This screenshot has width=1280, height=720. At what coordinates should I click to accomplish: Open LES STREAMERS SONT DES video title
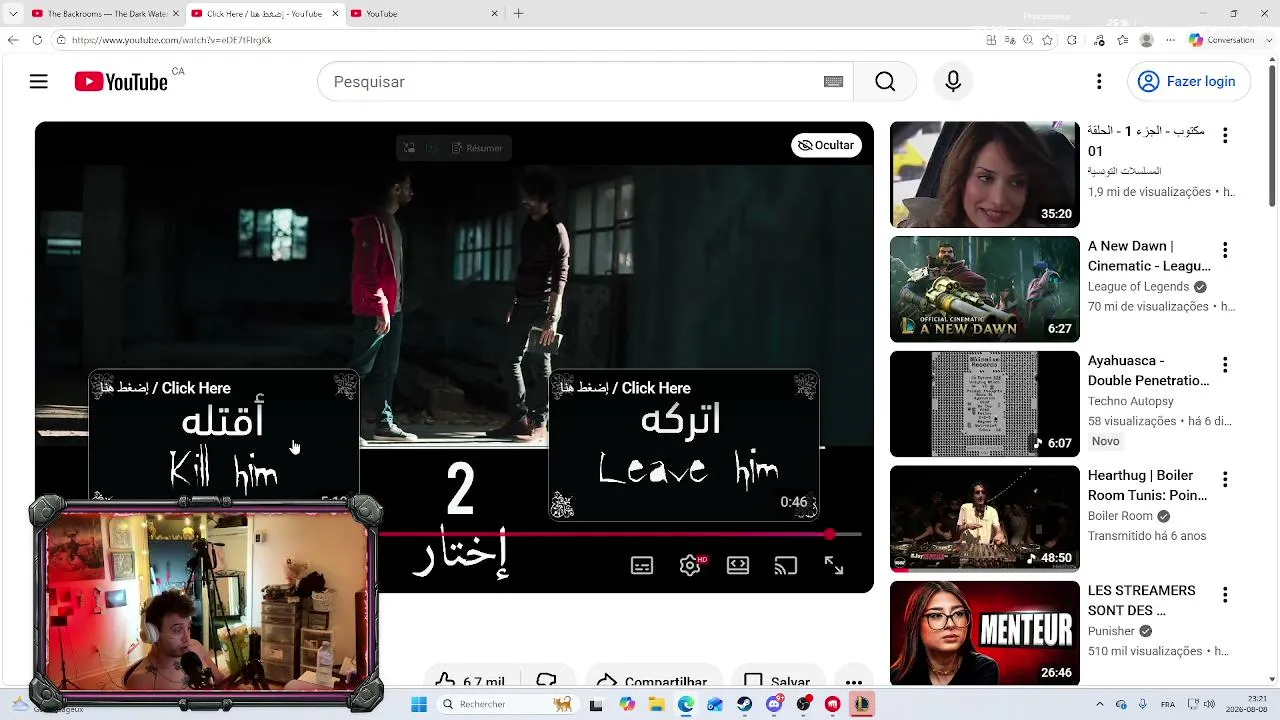(1142, 600)
